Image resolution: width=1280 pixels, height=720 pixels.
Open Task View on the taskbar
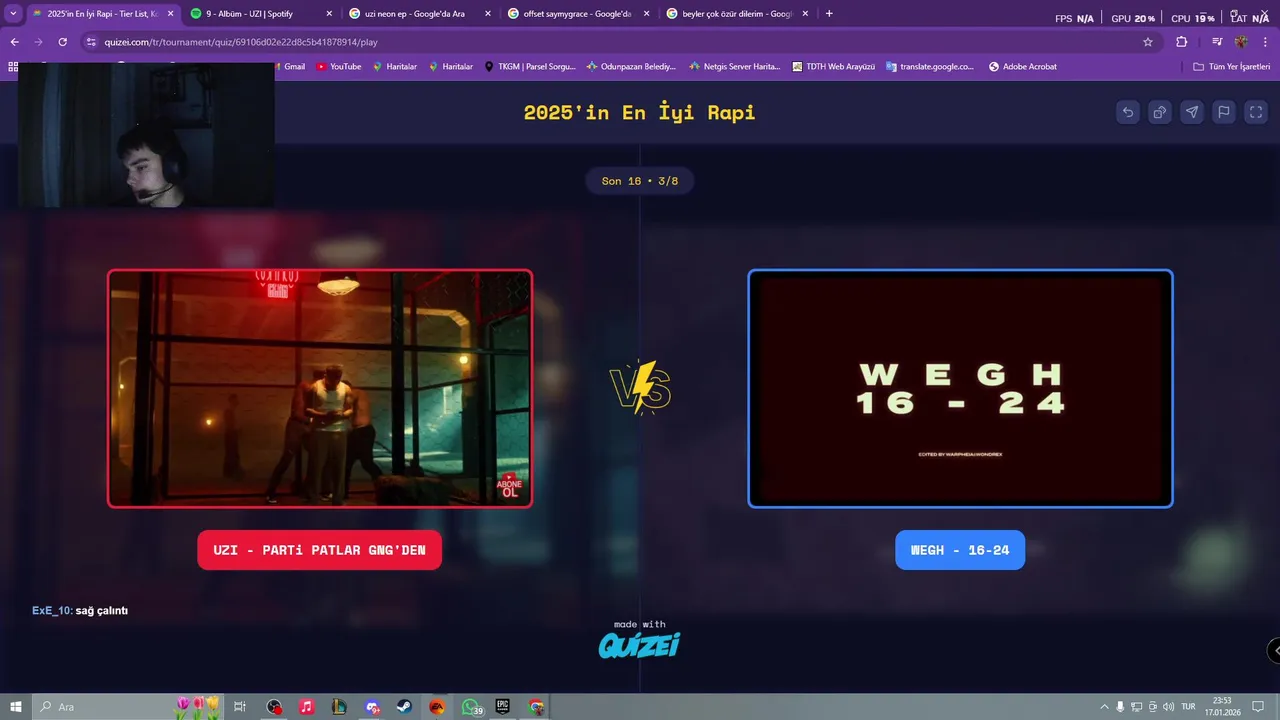point(240,707)
